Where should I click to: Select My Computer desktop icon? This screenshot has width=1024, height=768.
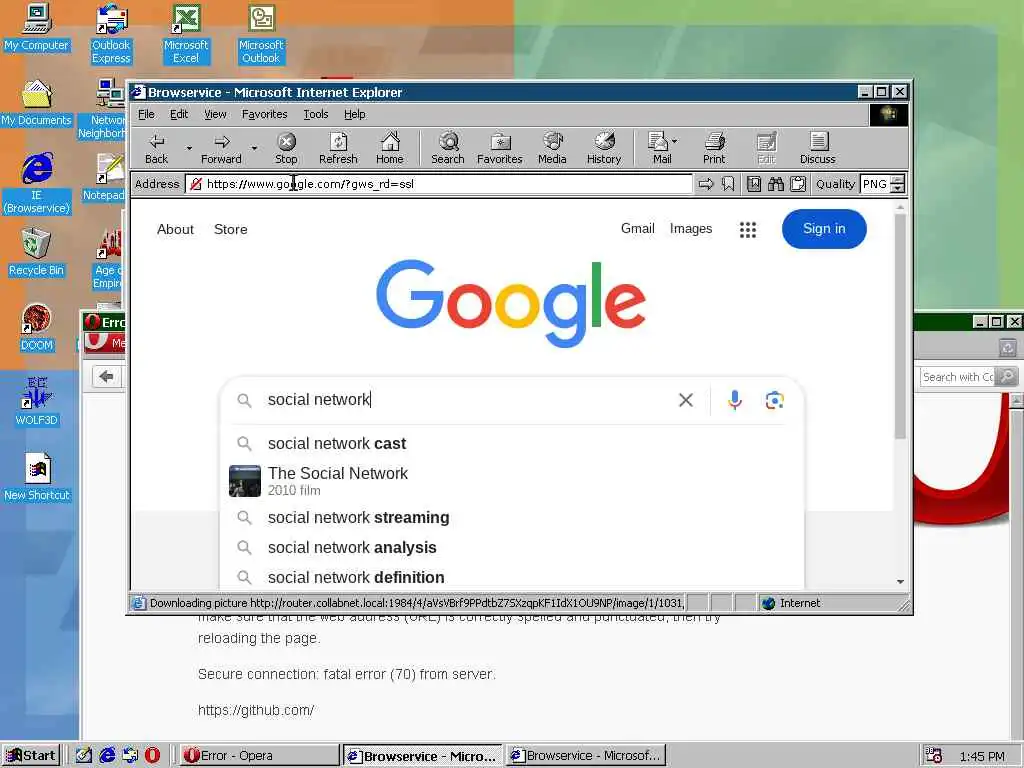coord(37,27)
